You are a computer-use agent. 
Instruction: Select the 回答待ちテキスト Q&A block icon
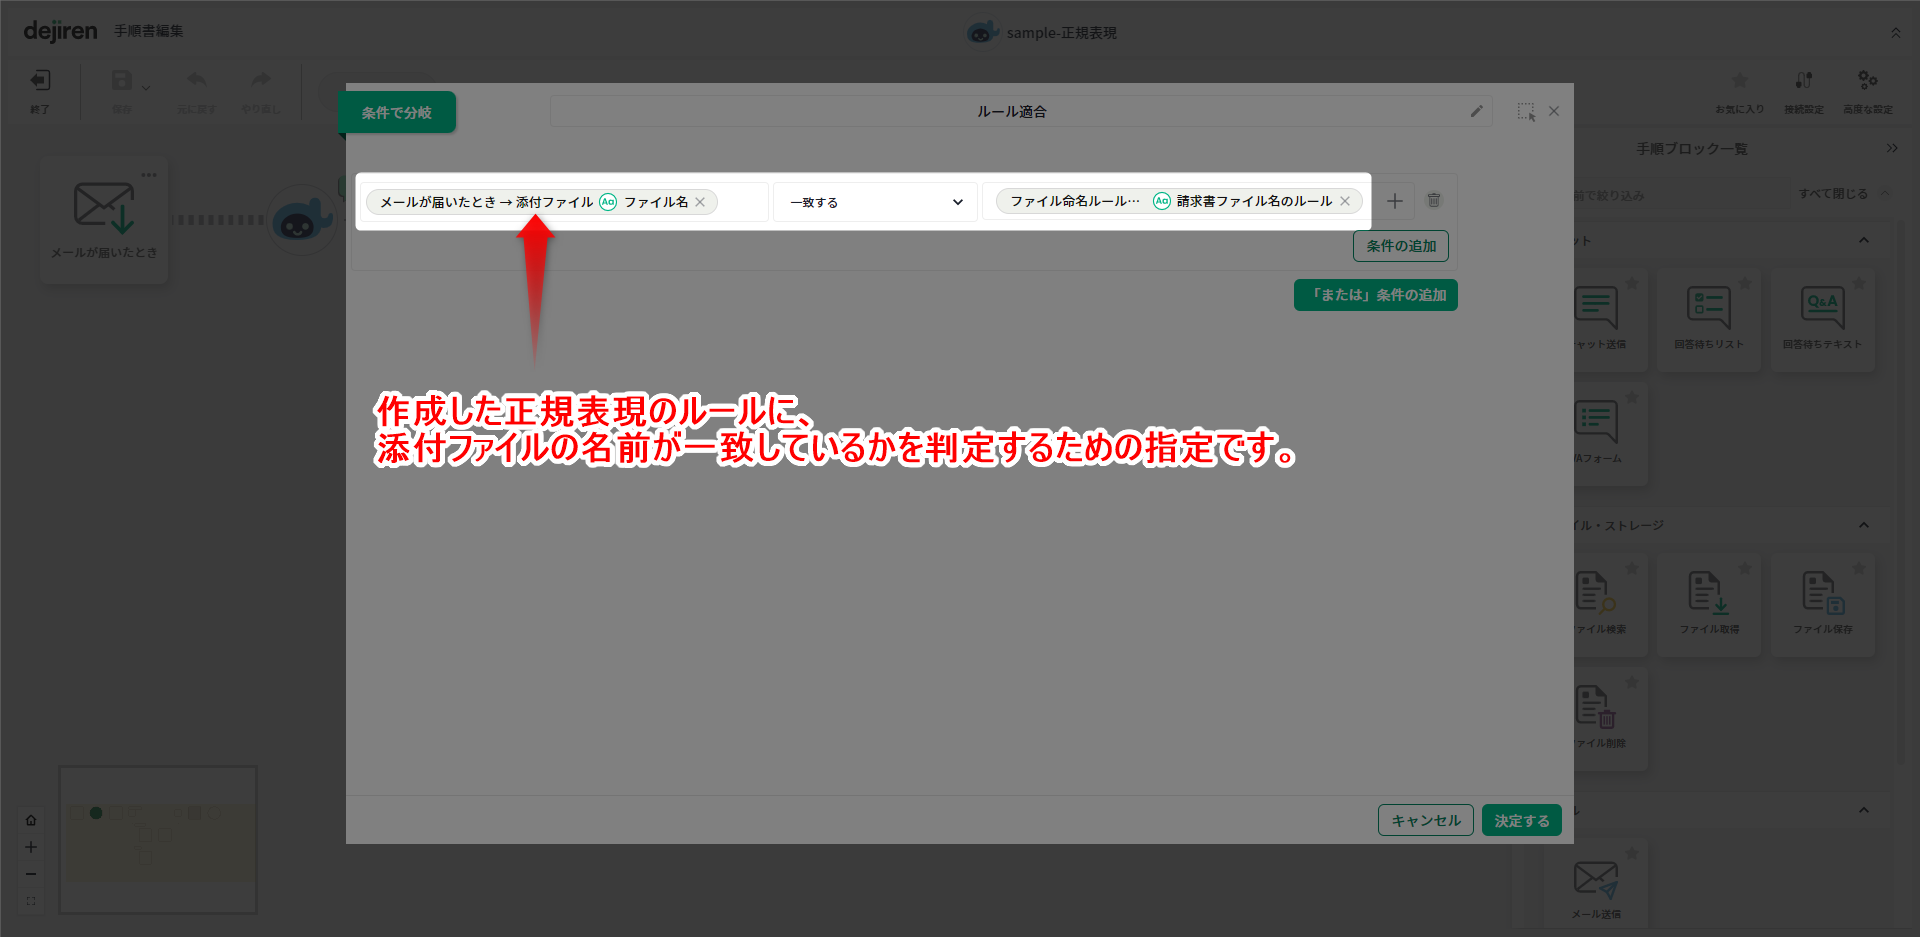click(1822, 307)
